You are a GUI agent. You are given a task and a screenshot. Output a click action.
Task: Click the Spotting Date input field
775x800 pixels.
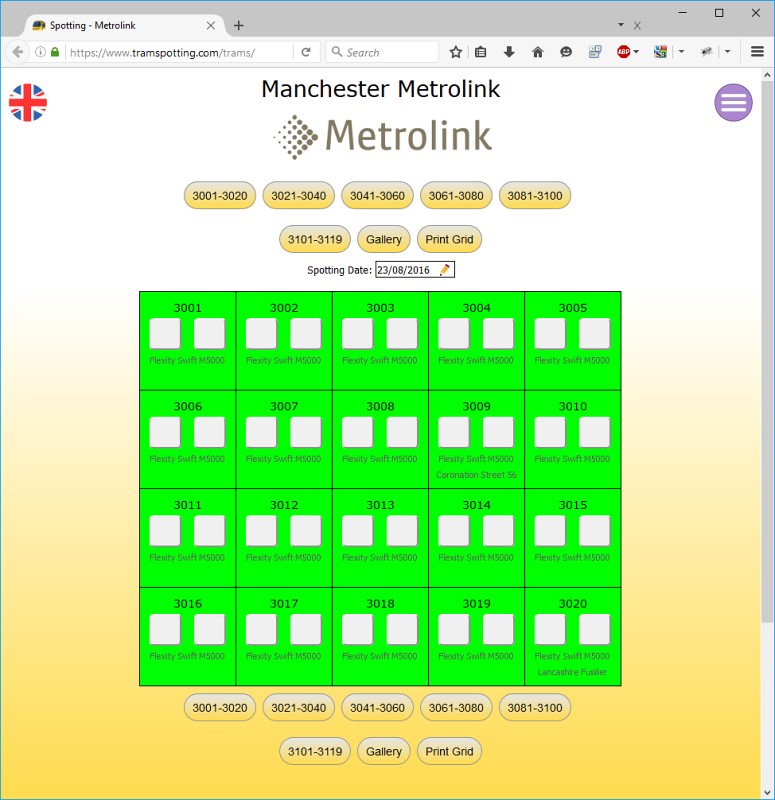tap(415, 270)
